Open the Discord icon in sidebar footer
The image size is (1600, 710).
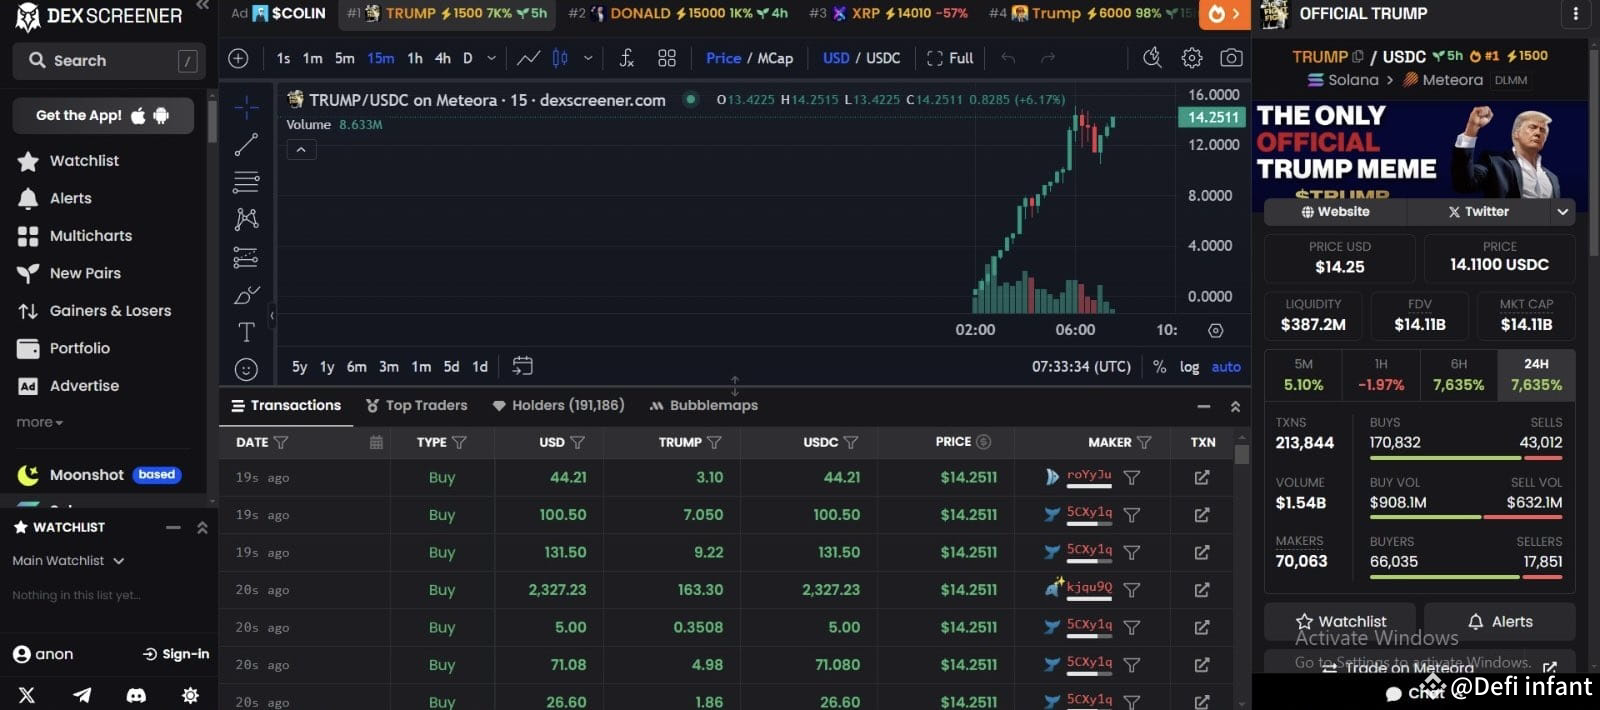pos(136,695)
